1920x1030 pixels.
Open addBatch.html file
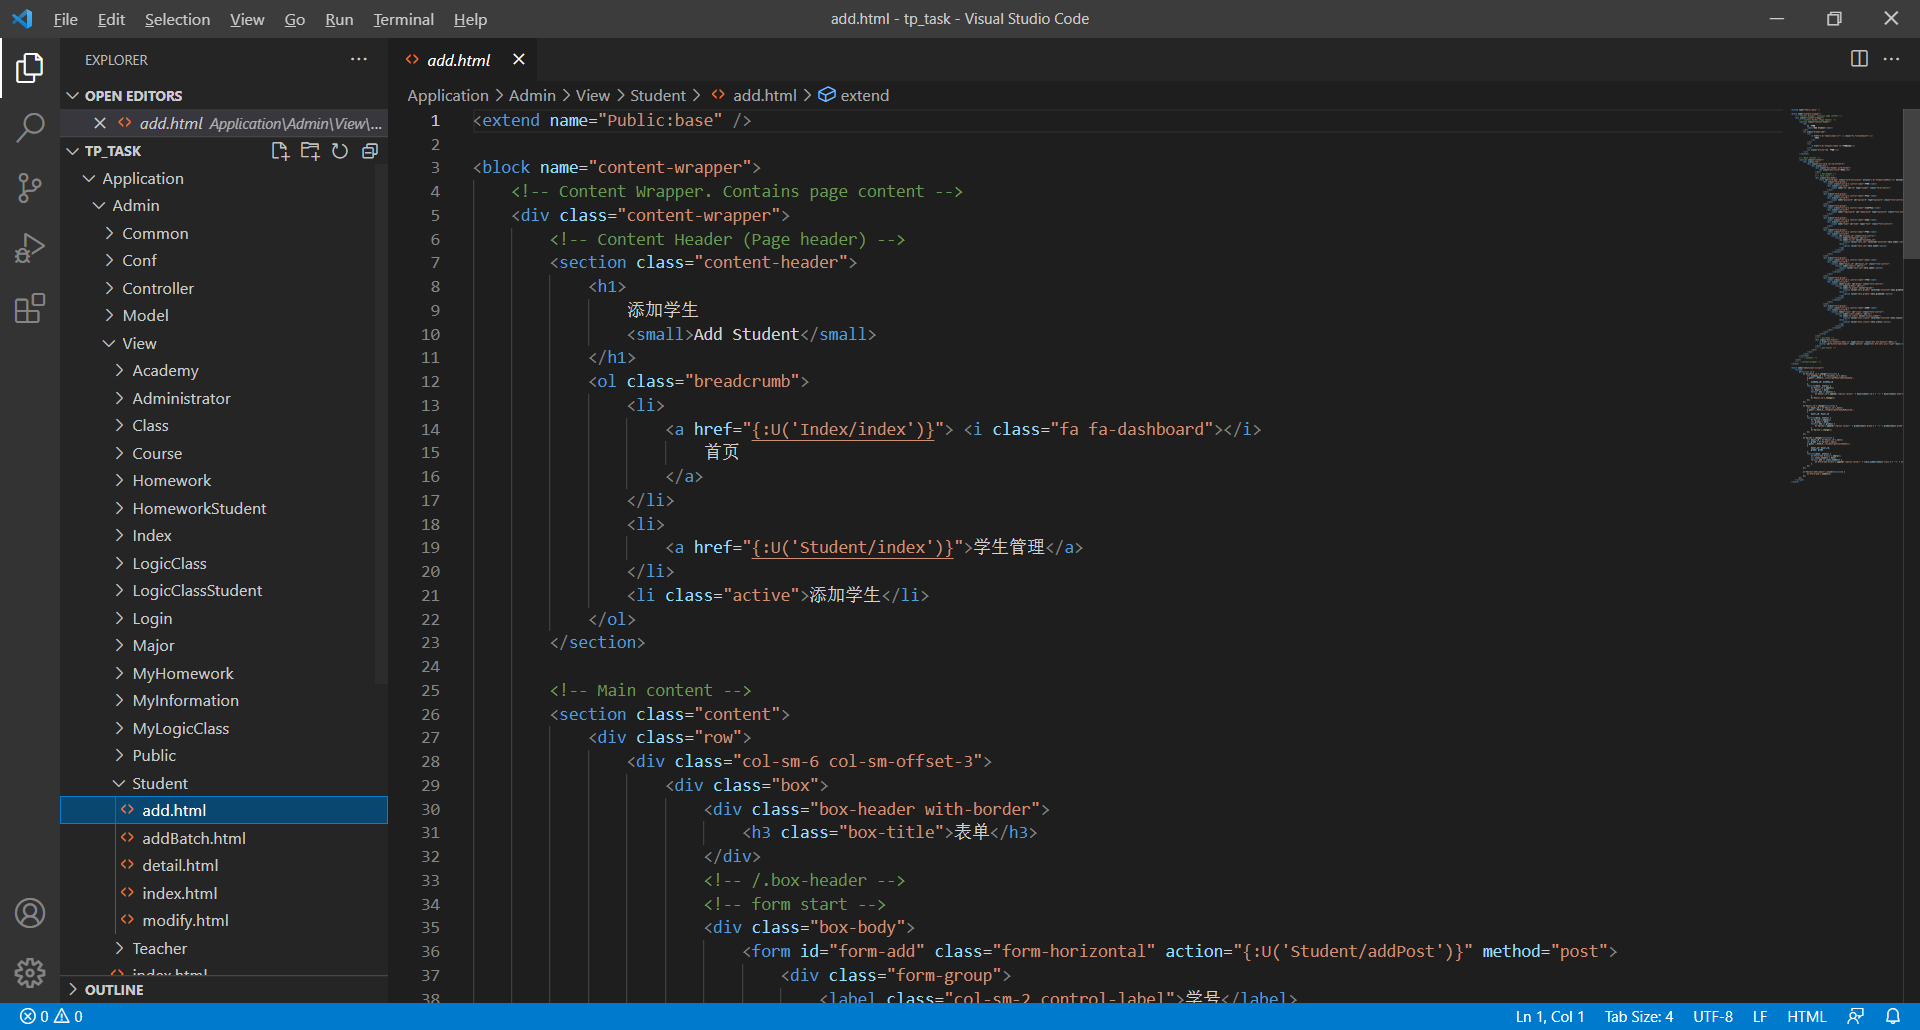click(x=224, y=838)
